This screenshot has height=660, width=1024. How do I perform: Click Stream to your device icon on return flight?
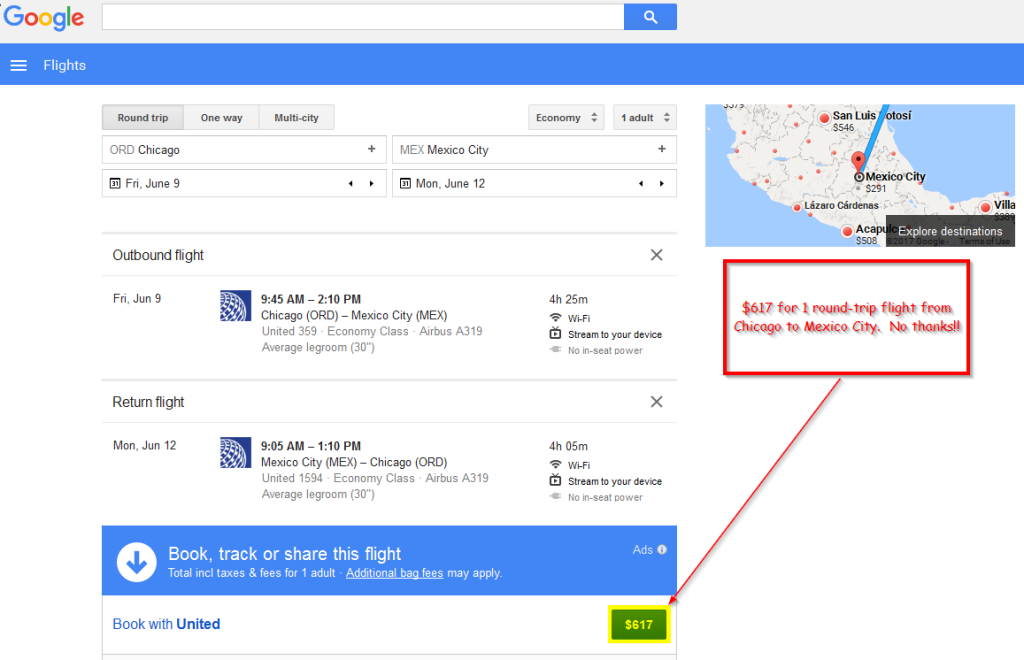pyautogui.click(x=555, y=480)
